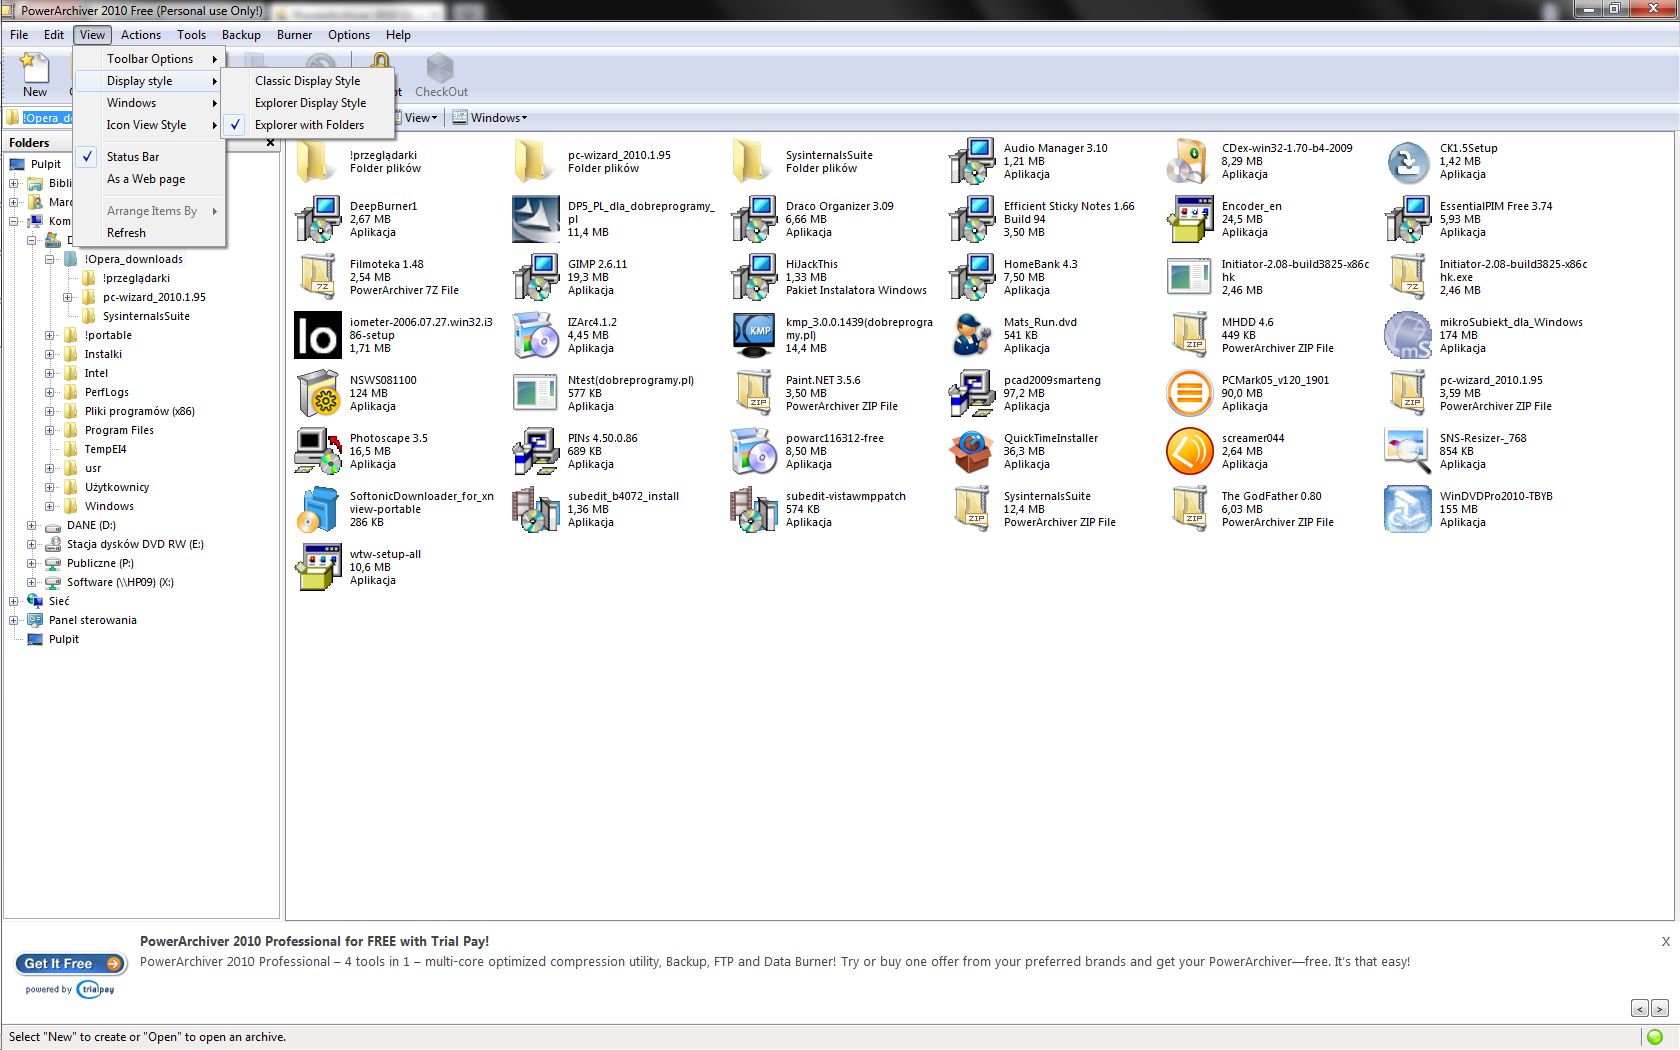Select the SoftonicDownloader file icon
The image size is (1680, 1050).
(318, 509)
